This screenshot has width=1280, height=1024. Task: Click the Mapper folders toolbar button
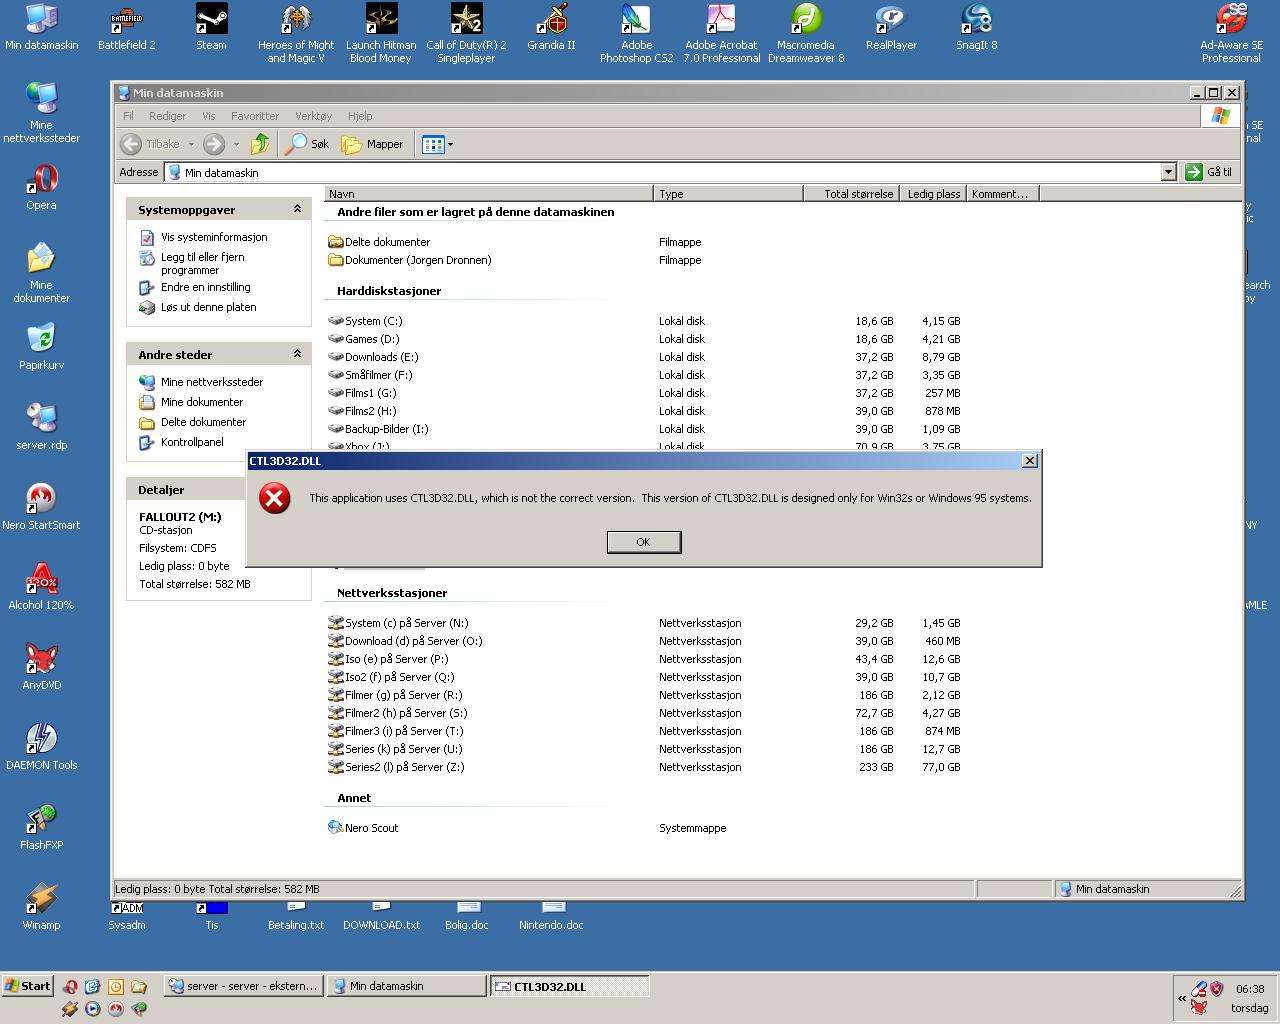point(372,144)
